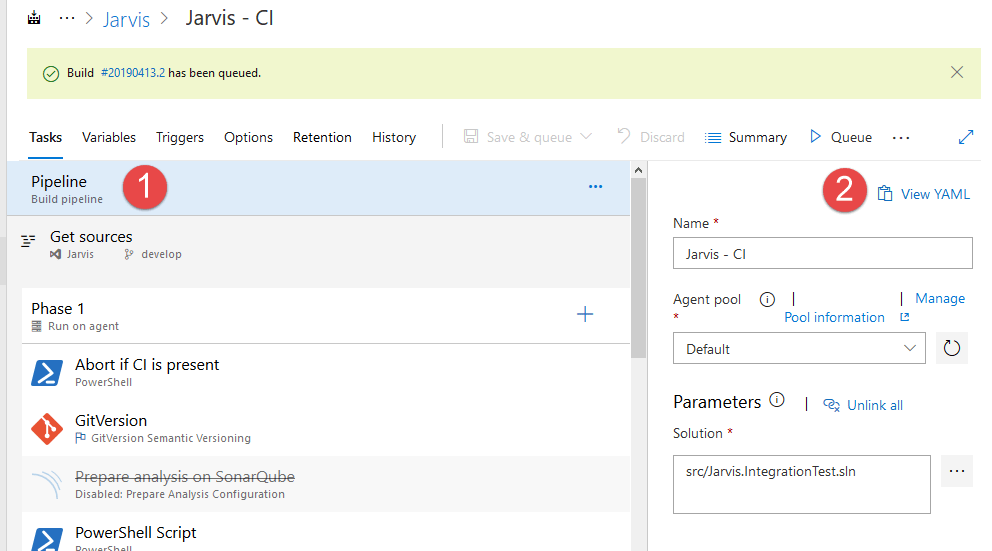This screenshot has height=551, width=992.
Task: Click the Save & queue floppy icon
Action: click(471, 137)
